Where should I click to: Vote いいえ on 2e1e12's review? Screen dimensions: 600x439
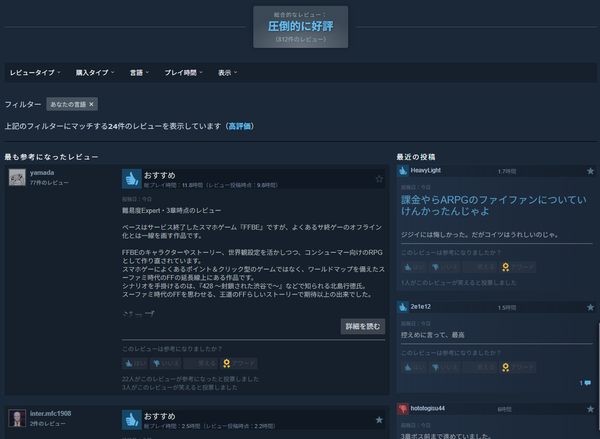coord(444,367)
